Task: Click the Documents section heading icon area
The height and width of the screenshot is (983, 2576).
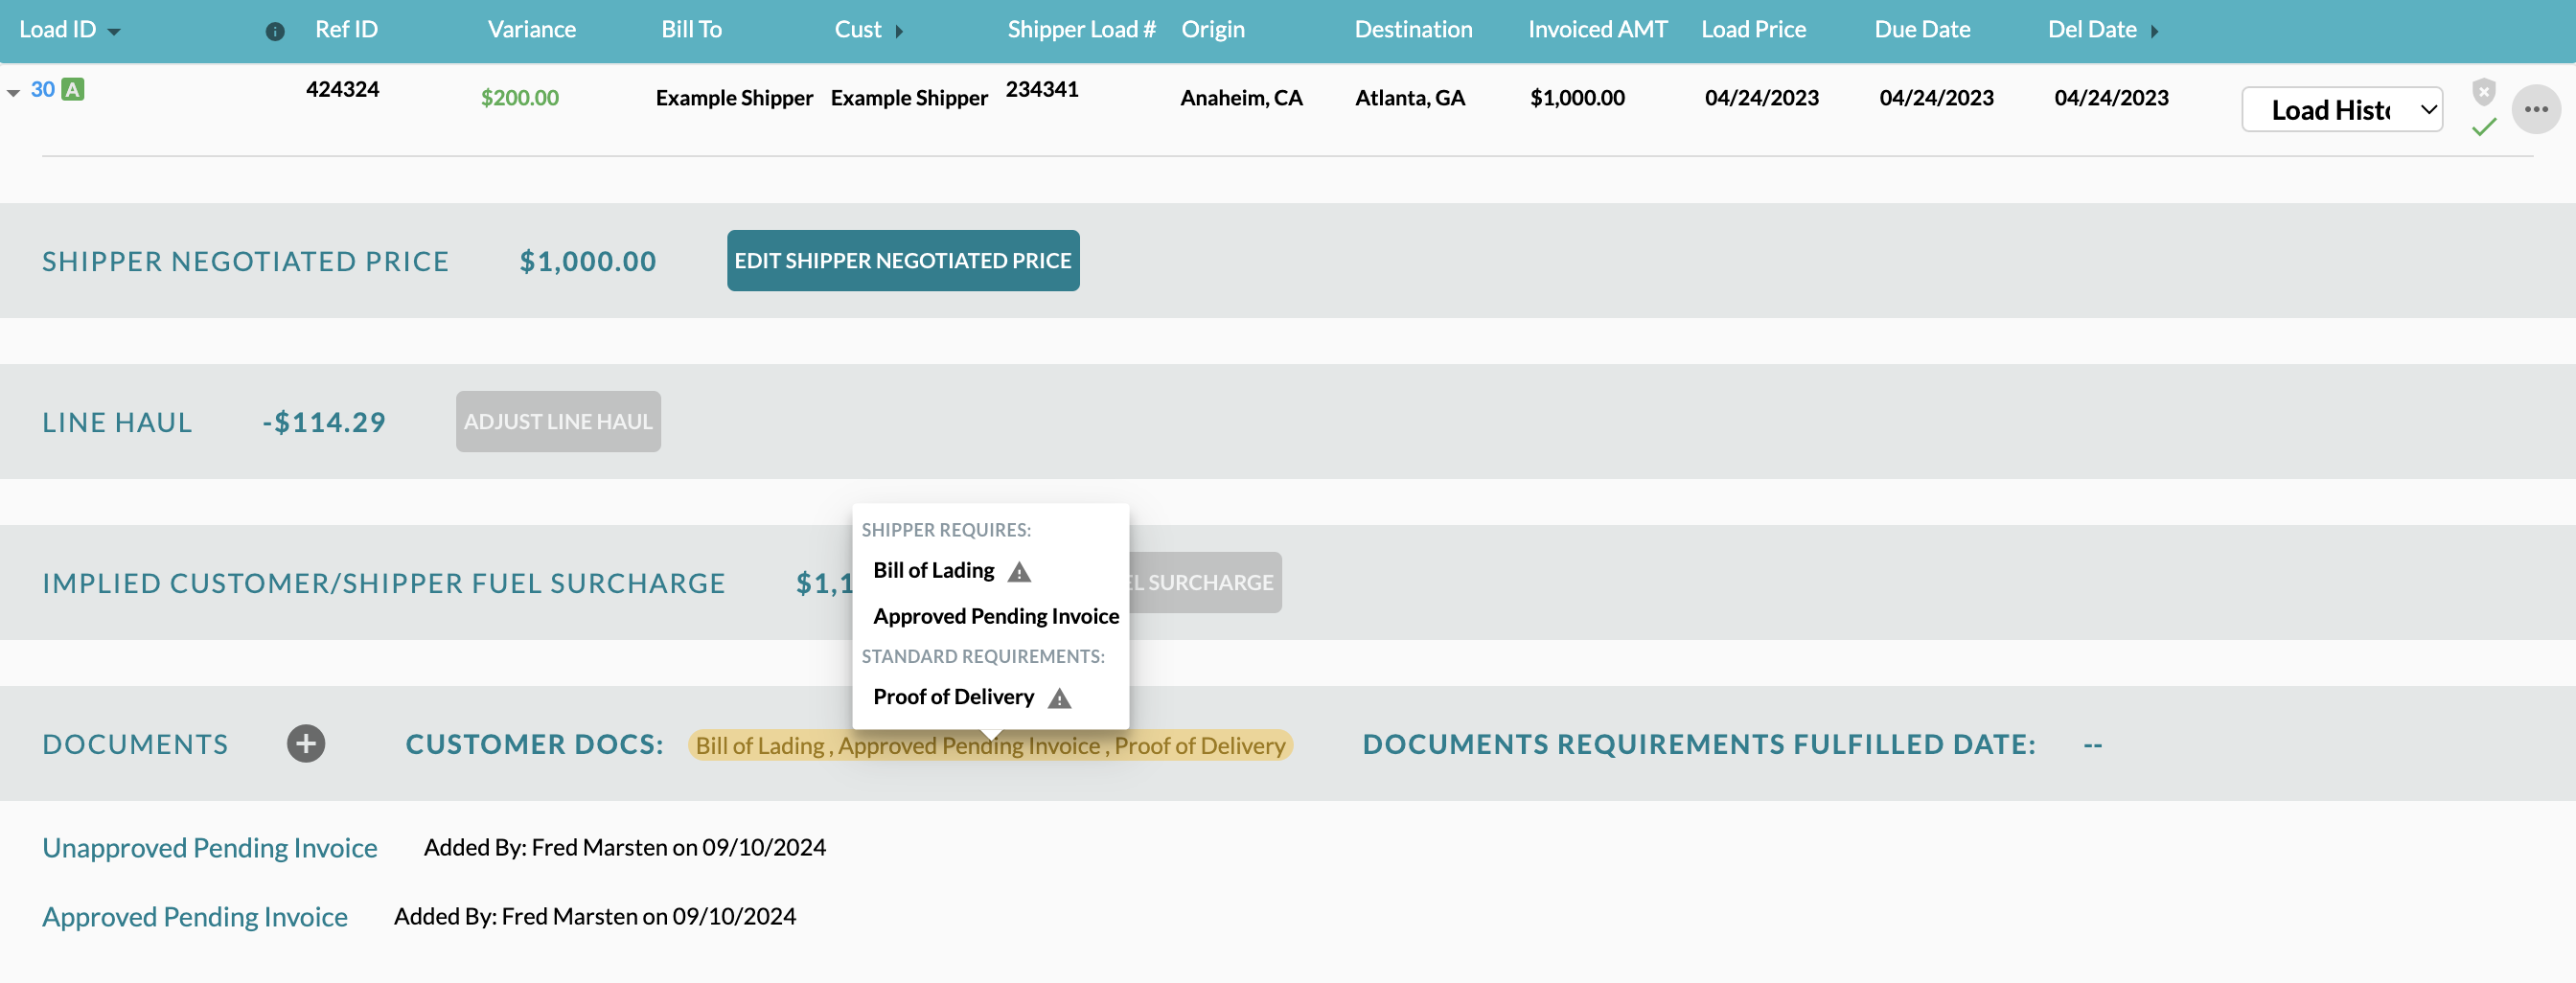Action: (x=134, y=743)
